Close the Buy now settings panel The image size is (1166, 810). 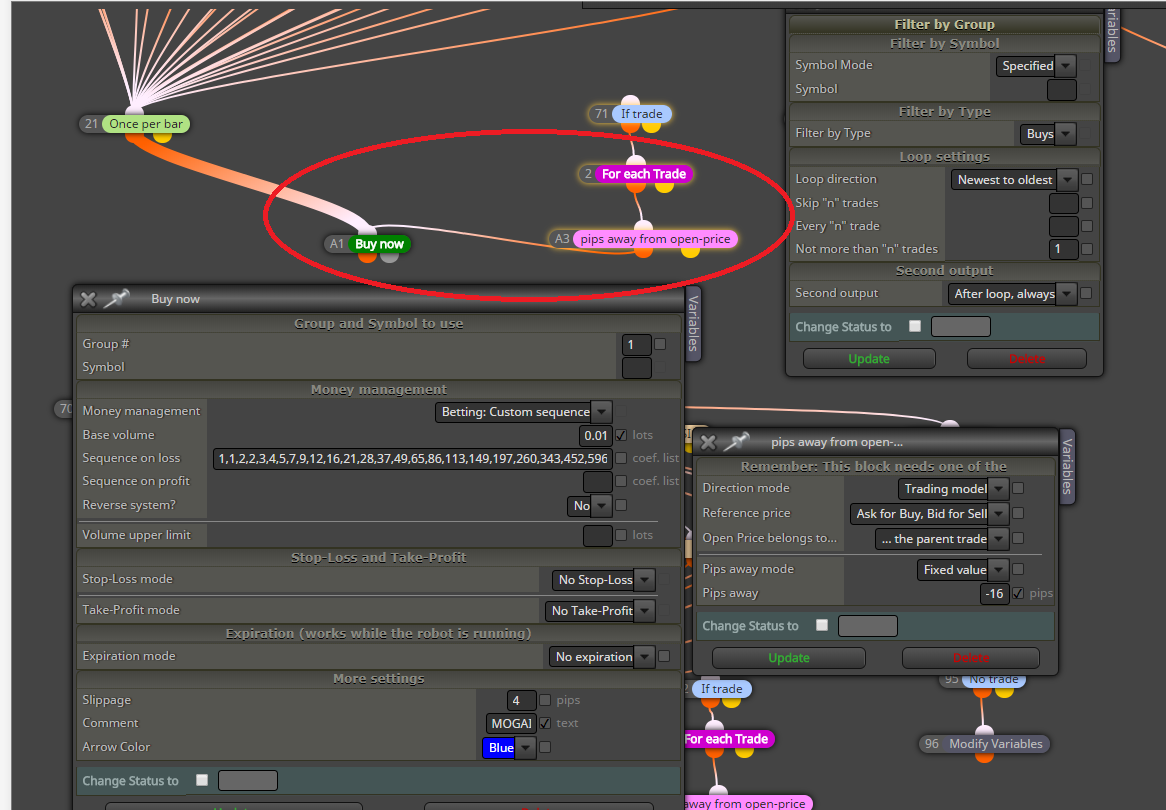88,299
